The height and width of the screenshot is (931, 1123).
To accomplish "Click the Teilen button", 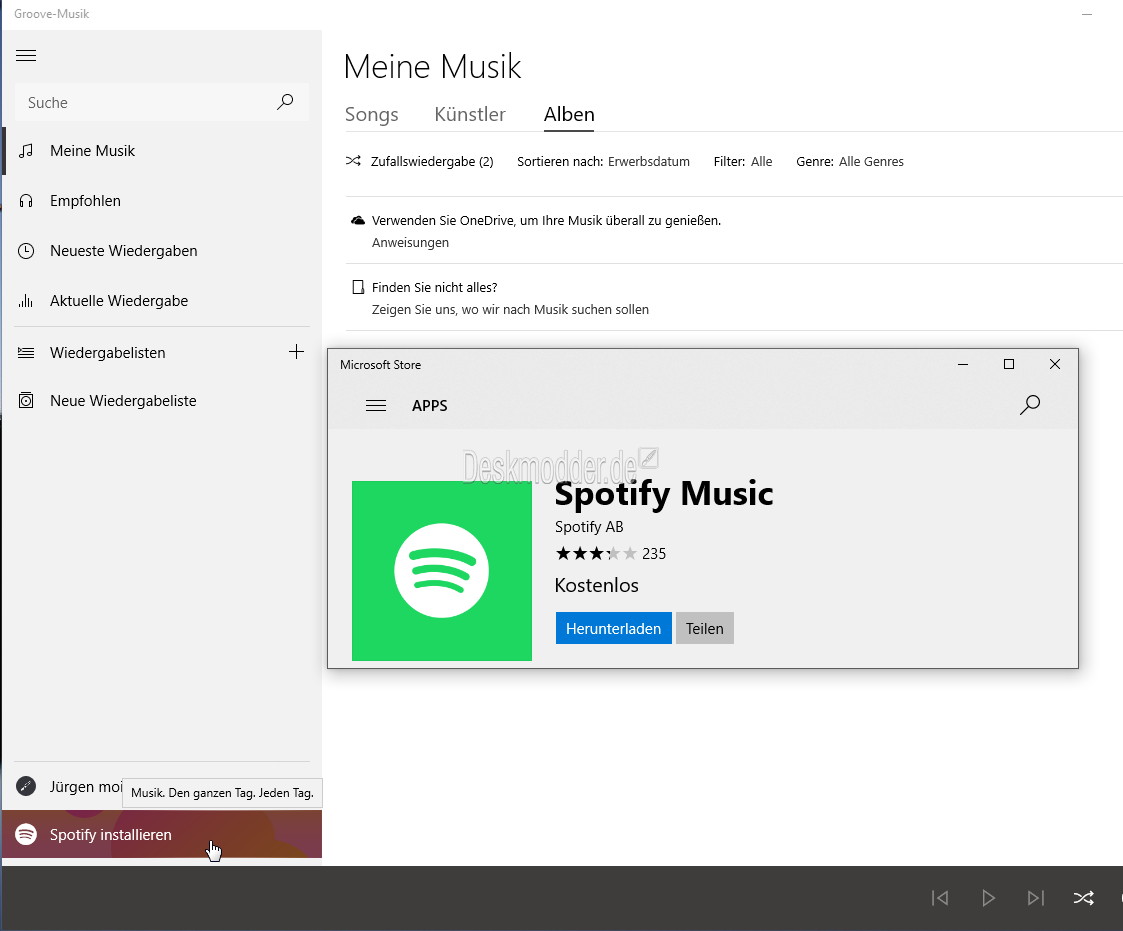I will pos(705,628).
